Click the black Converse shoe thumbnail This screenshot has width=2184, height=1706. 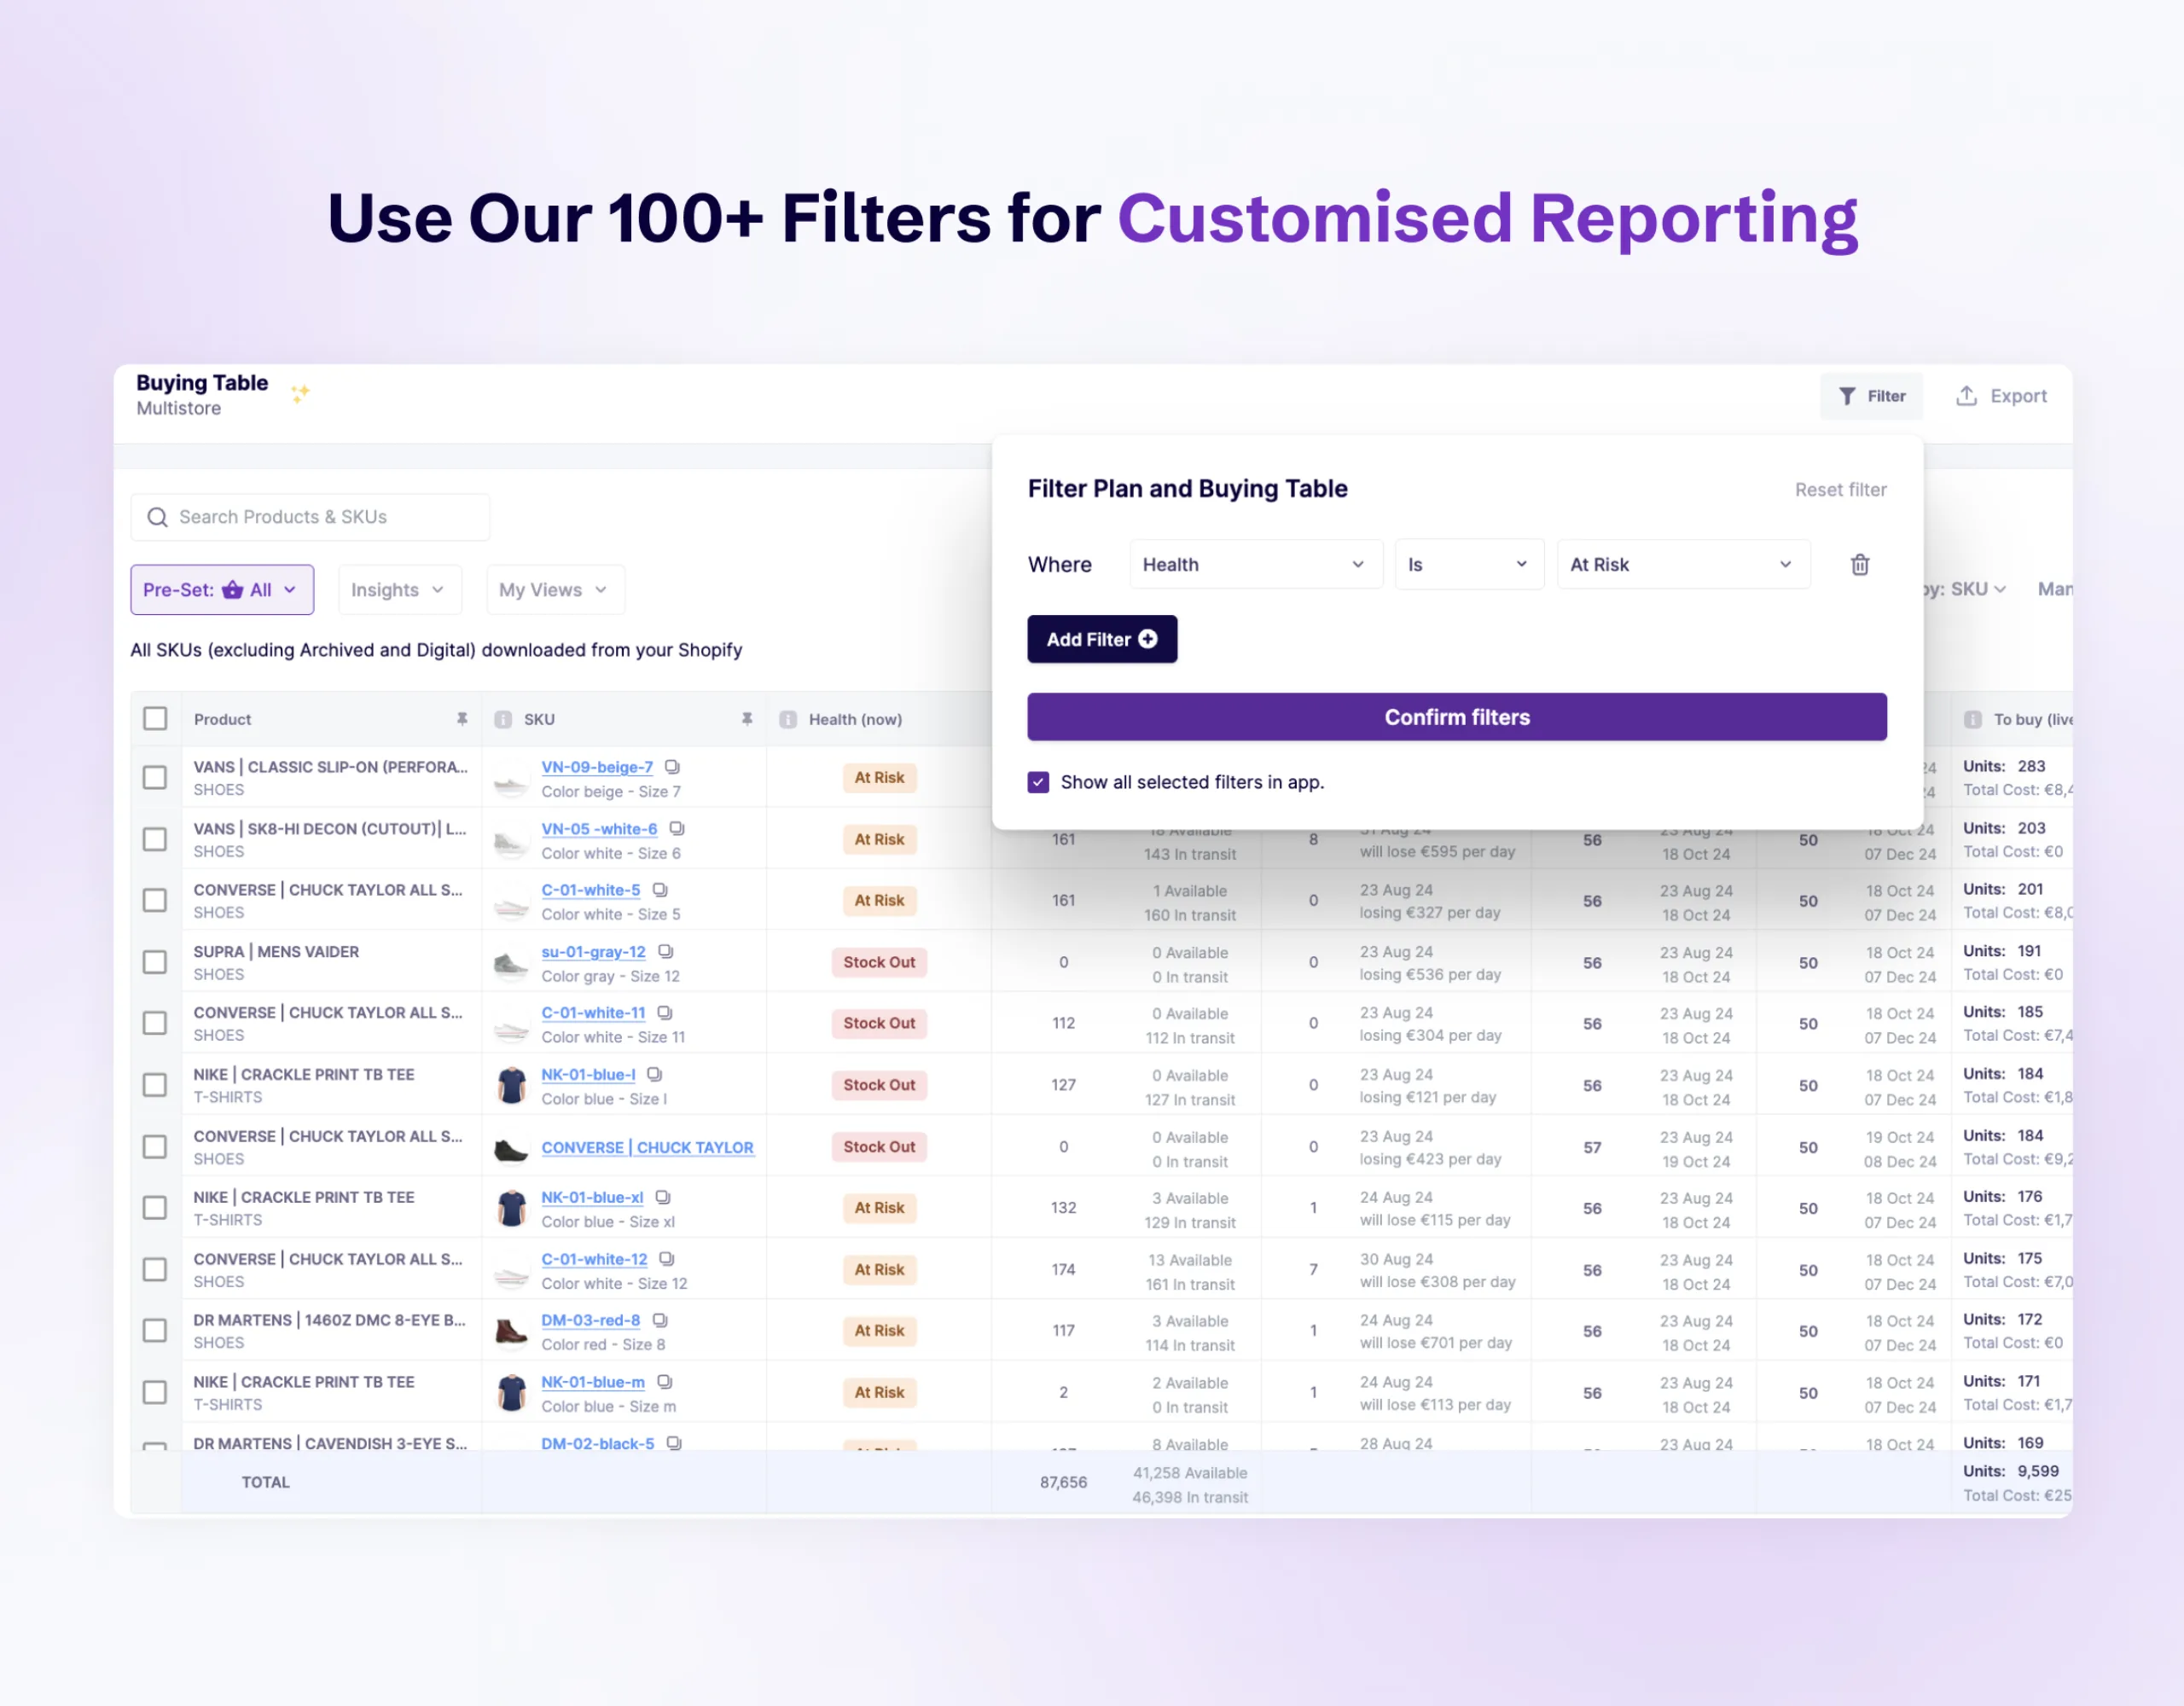(x=511, y=1150)
